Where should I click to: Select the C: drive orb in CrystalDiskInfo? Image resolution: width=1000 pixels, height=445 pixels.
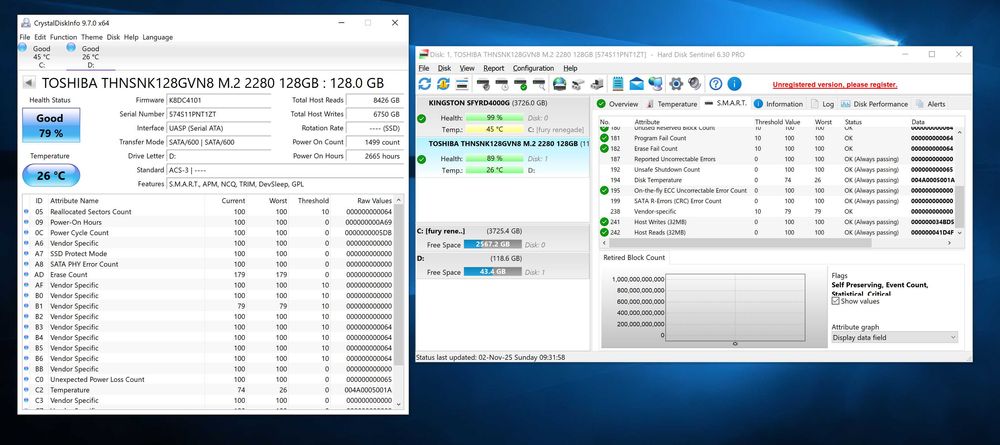coord(23,47)
